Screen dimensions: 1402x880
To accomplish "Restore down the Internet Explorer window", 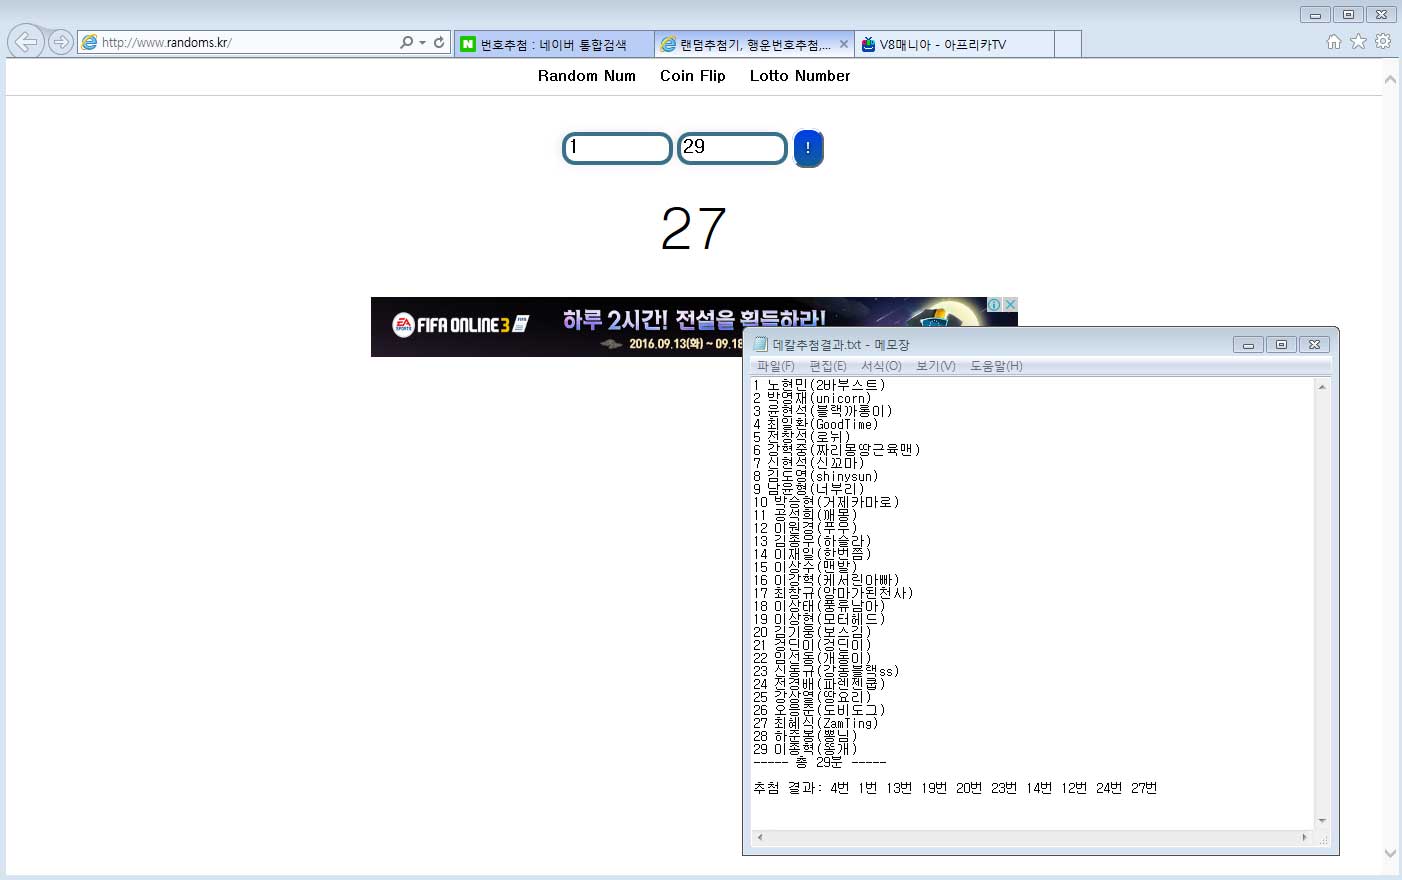I will tap(1348, 15).
